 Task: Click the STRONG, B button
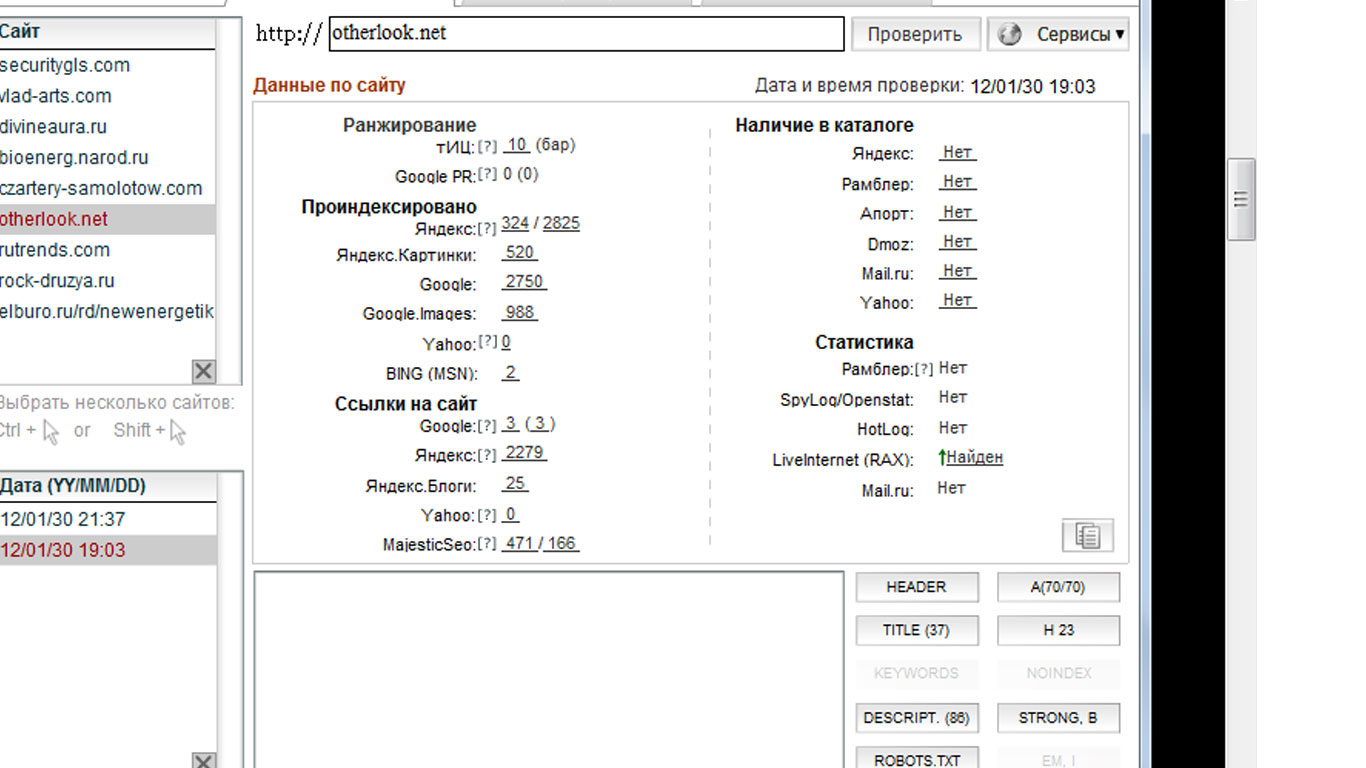coord(1058,718)
